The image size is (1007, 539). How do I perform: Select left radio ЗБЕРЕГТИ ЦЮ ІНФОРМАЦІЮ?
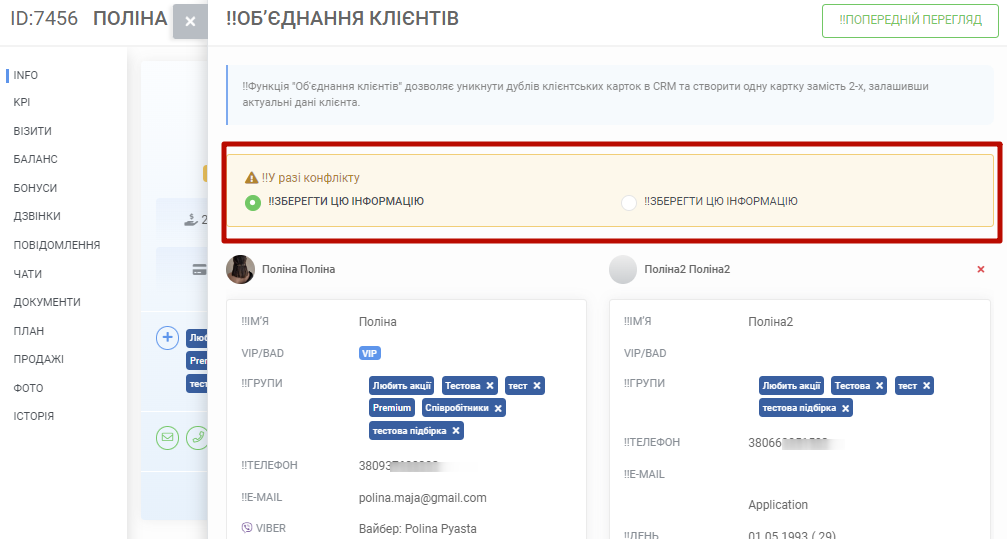[x=253, y=202]
